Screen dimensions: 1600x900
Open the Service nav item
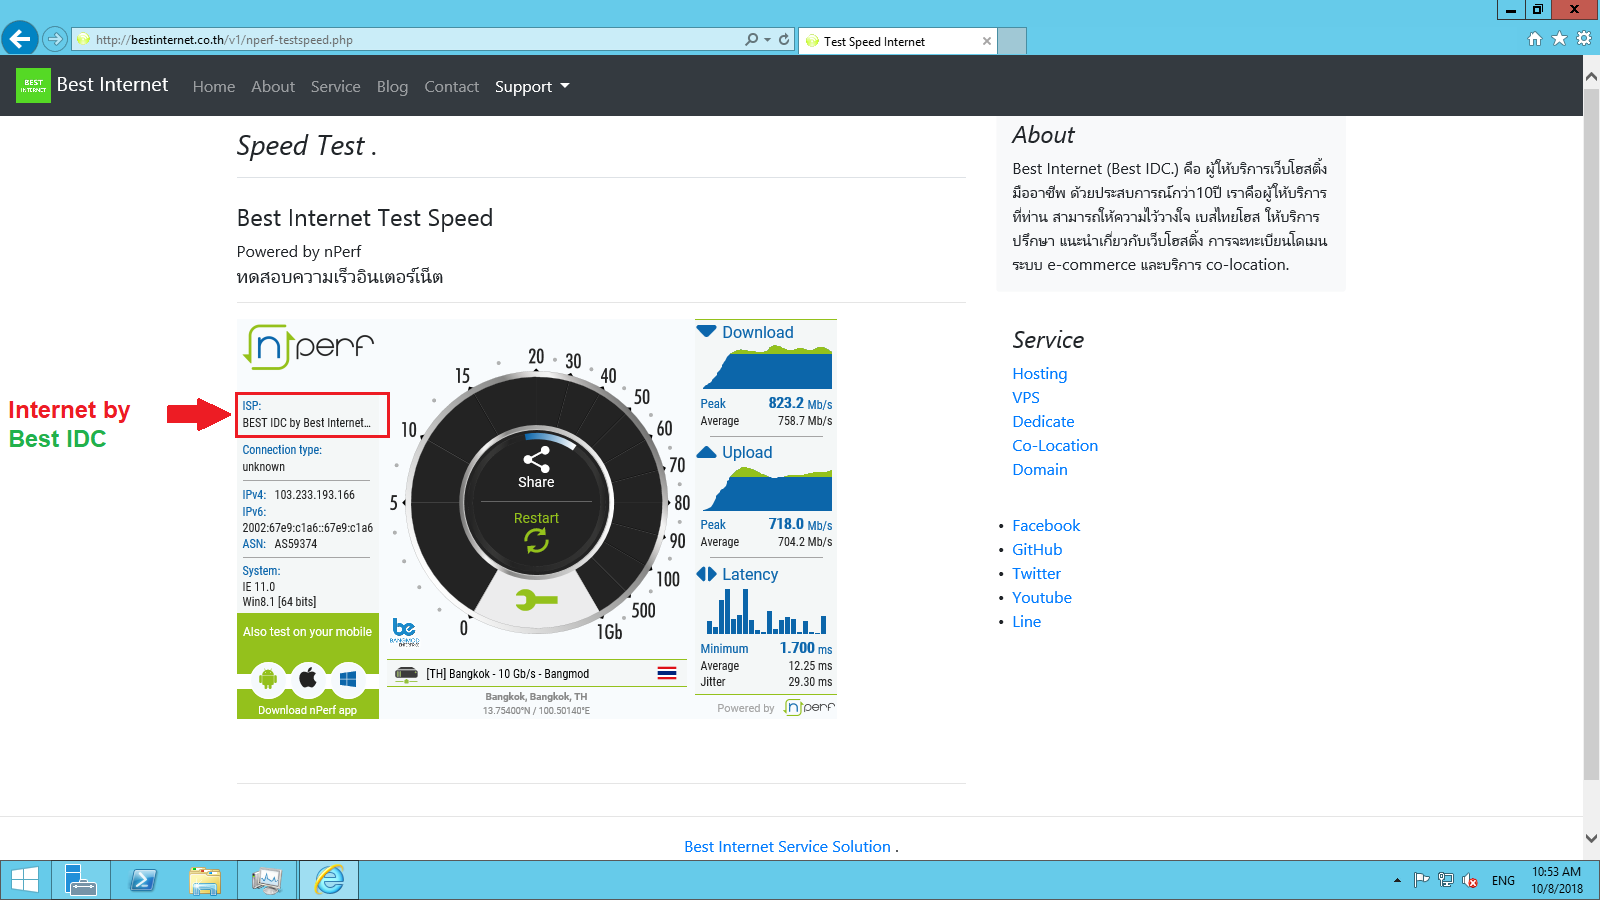tap(335, 86)
